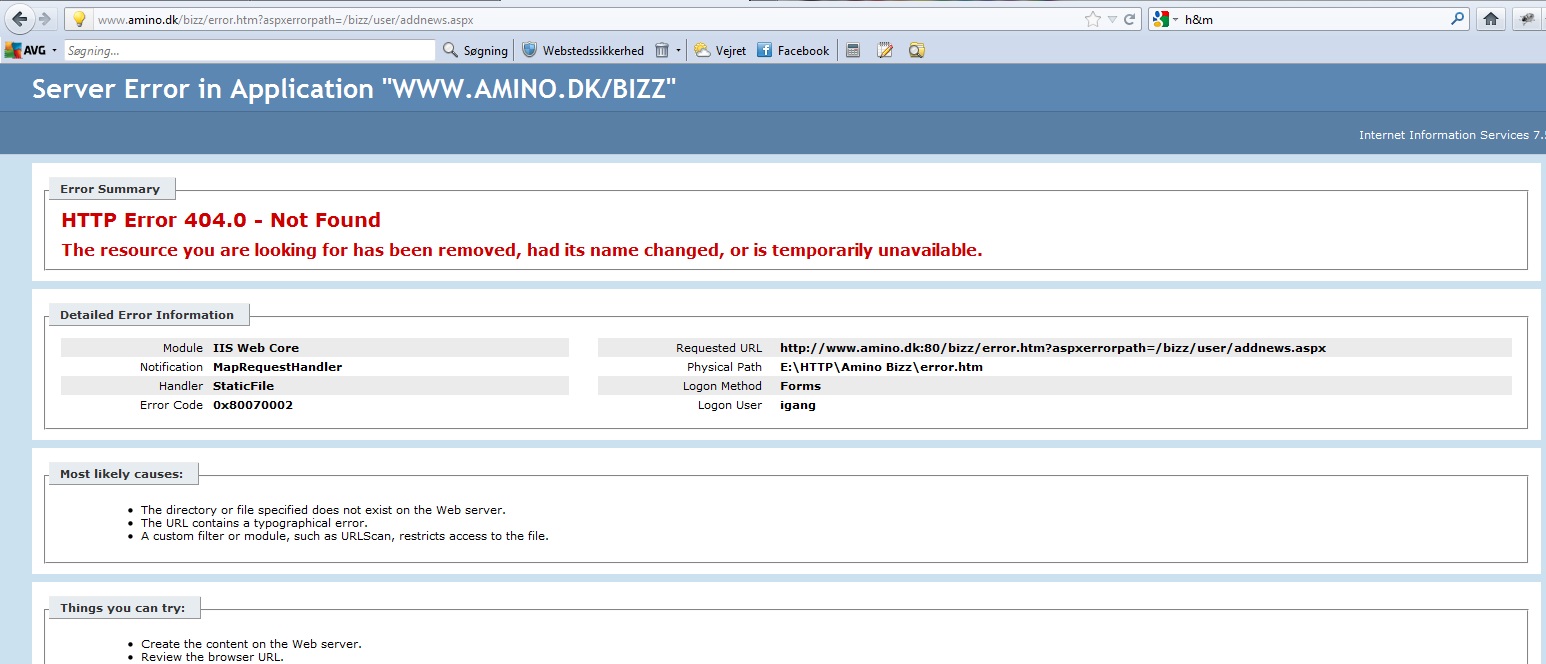
Task: Go to the browser home page icon
Action: pyautogui.click(x=1490, y=19)
